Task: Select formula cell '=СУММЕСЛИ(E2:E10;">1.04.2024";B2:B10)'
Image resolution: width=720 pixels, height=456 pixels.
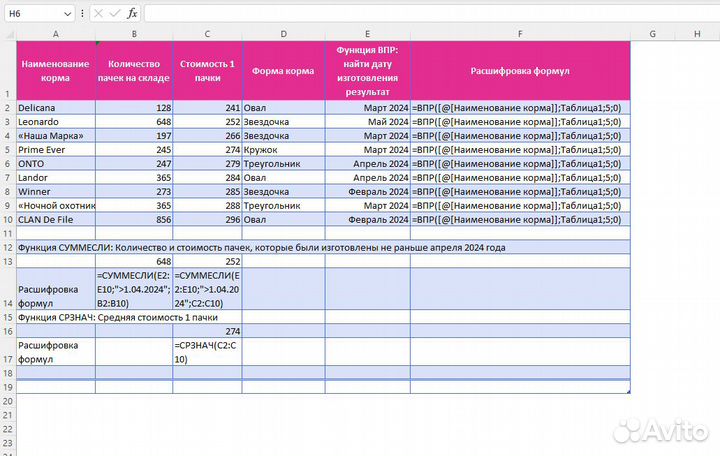Action: (134, 289)
